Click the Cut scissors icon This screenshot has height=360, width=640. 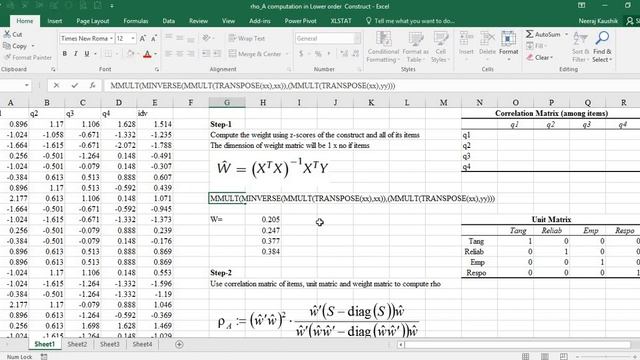(7, 34)
